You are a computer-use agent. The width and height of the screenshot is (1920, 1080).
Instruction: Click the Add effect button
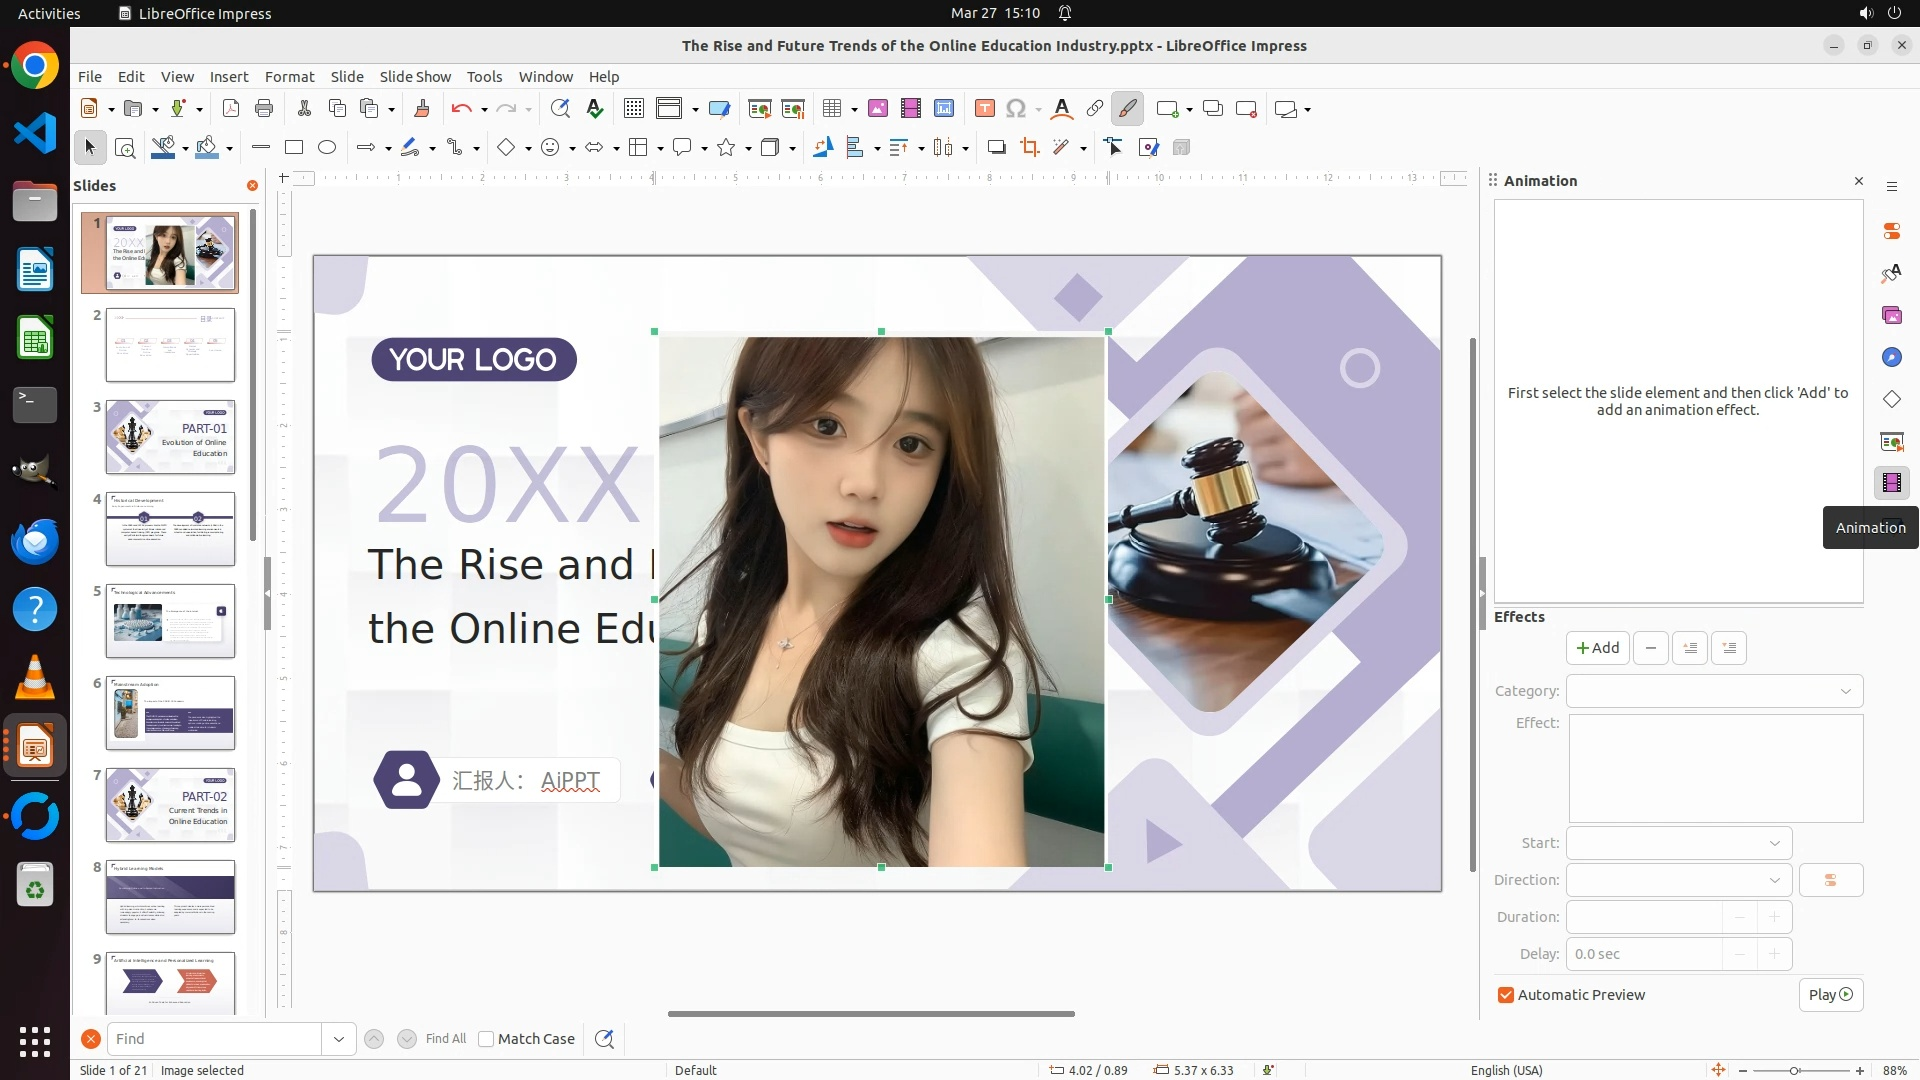point(1597,648)
